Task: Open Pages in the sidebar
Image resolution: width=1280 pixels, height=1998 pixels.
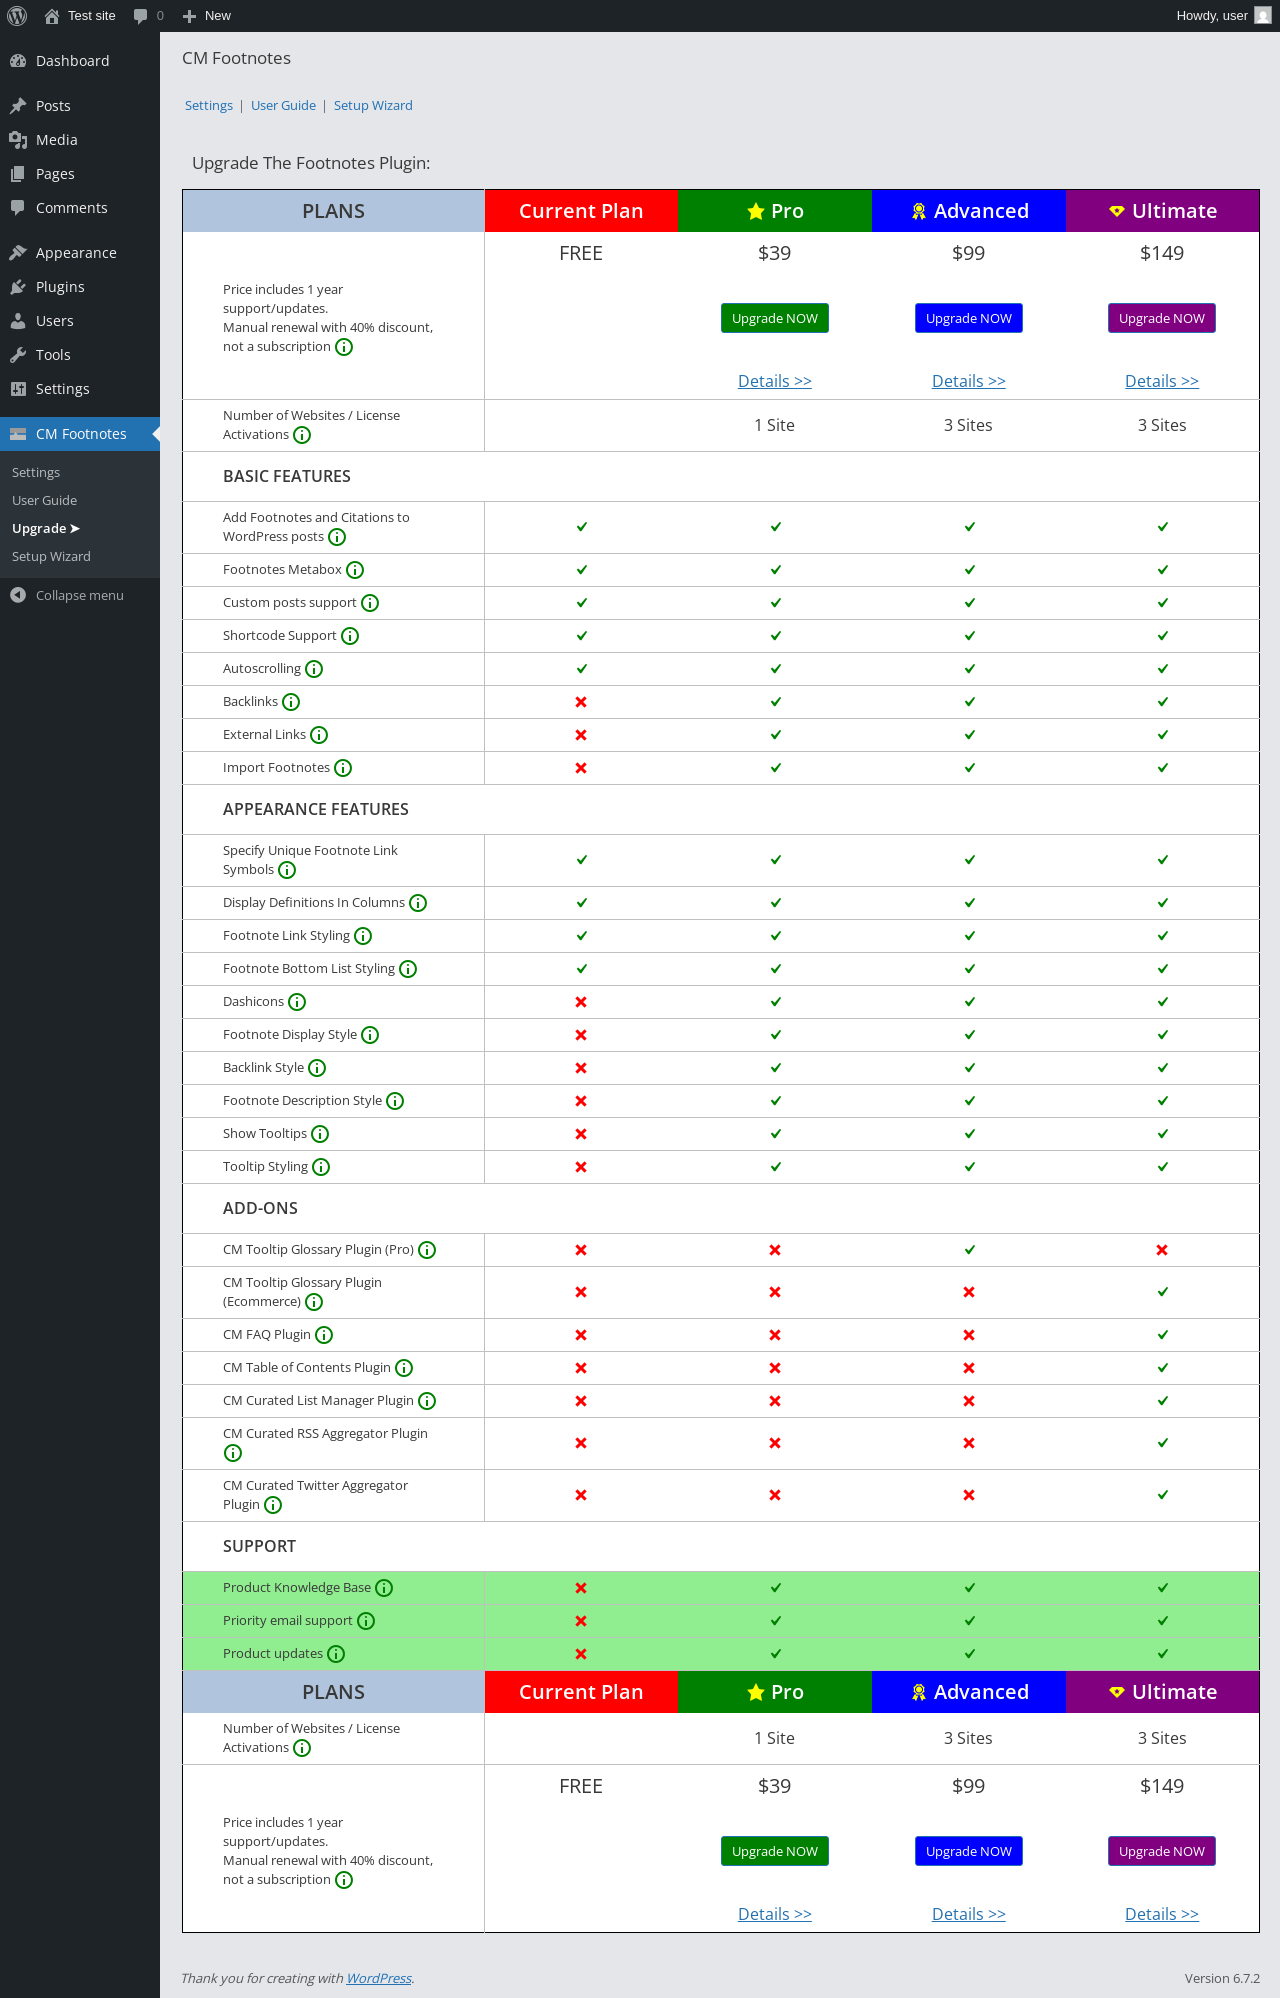Action: (80, 174)
